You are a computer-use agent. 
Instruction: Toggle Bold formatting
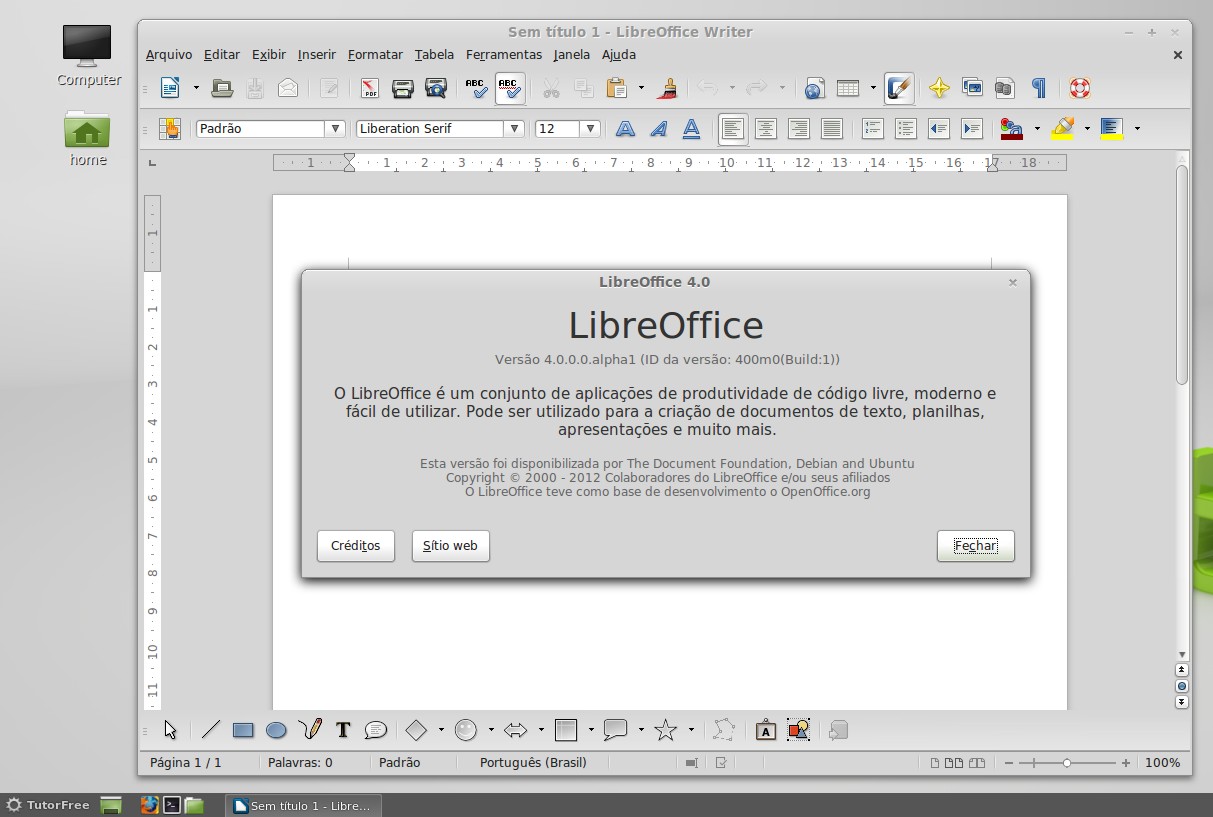pyautogui.click(x=625, y=128)
